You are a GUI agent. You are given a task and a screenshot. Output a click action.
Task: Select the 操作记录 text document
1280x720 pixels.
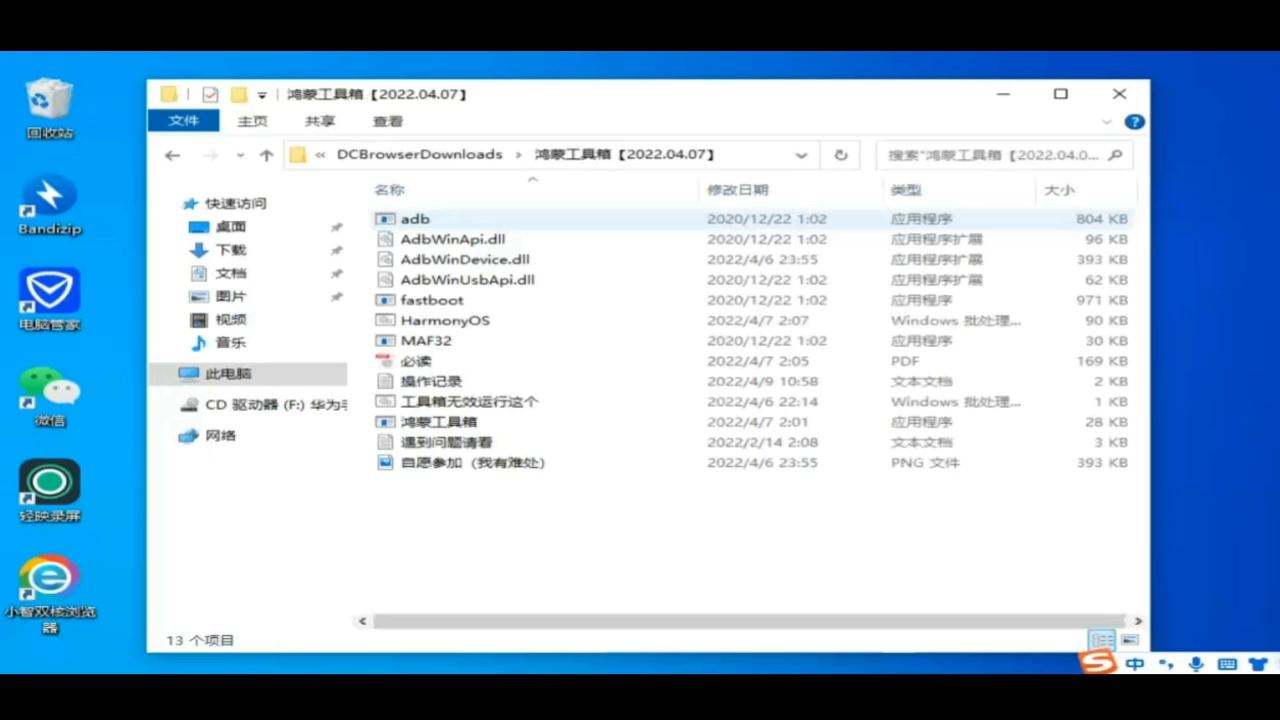click(x=431, y=382)
